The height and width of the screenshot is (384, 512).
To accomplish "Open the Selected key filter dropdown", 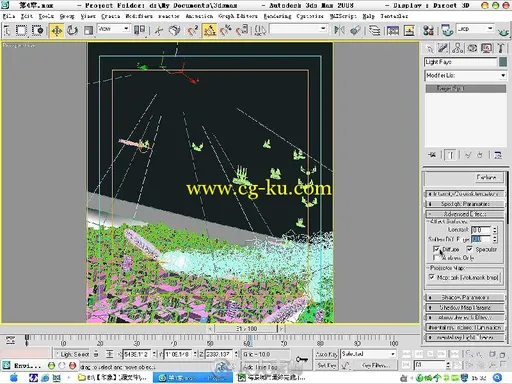I will point(368,354).
